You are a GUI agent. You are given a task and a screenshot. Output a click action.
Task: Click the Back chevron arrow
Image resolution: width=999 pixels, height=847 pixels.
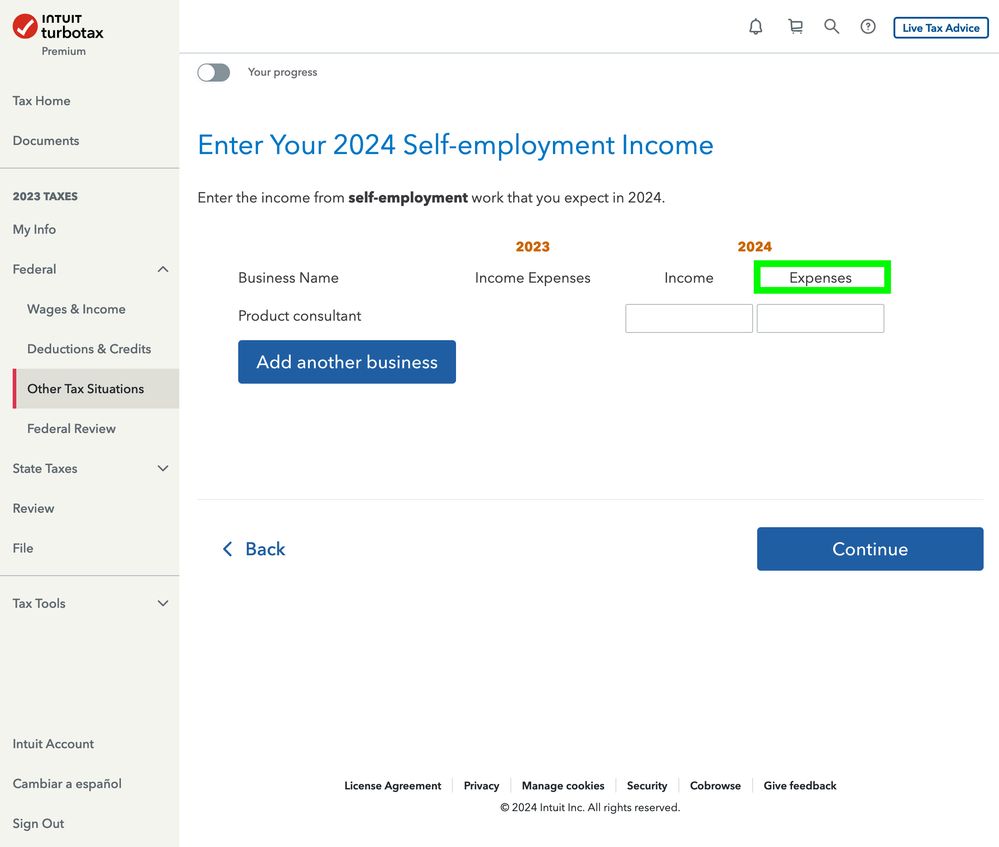pyautogui.click(x=228, y=548)
